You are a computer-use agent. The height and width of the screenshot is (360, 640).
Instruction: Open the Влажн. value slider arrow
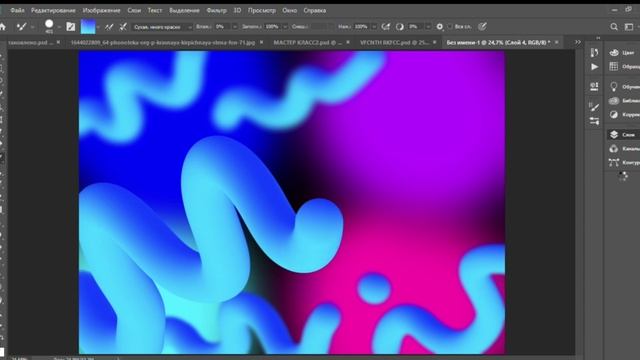(x=235, y=27)
